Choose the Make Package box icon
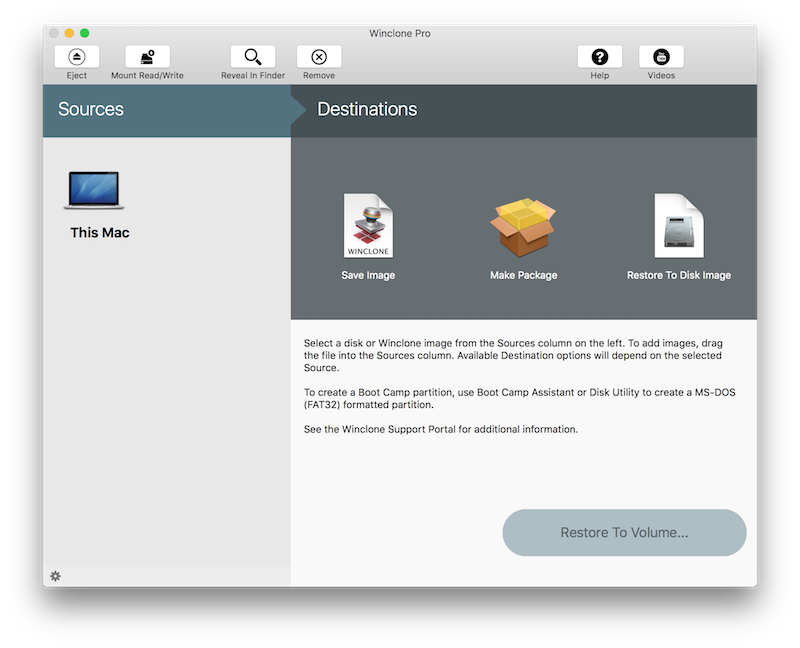 point(523,227)
